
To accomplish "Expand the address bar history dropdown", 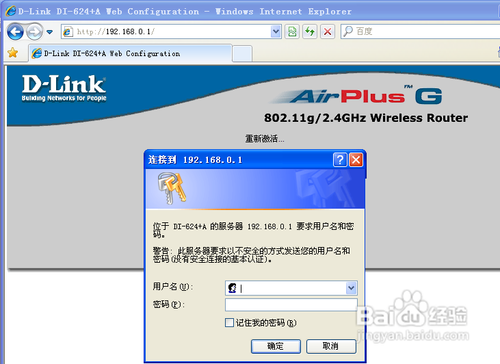I will click(x=276, y=32).
